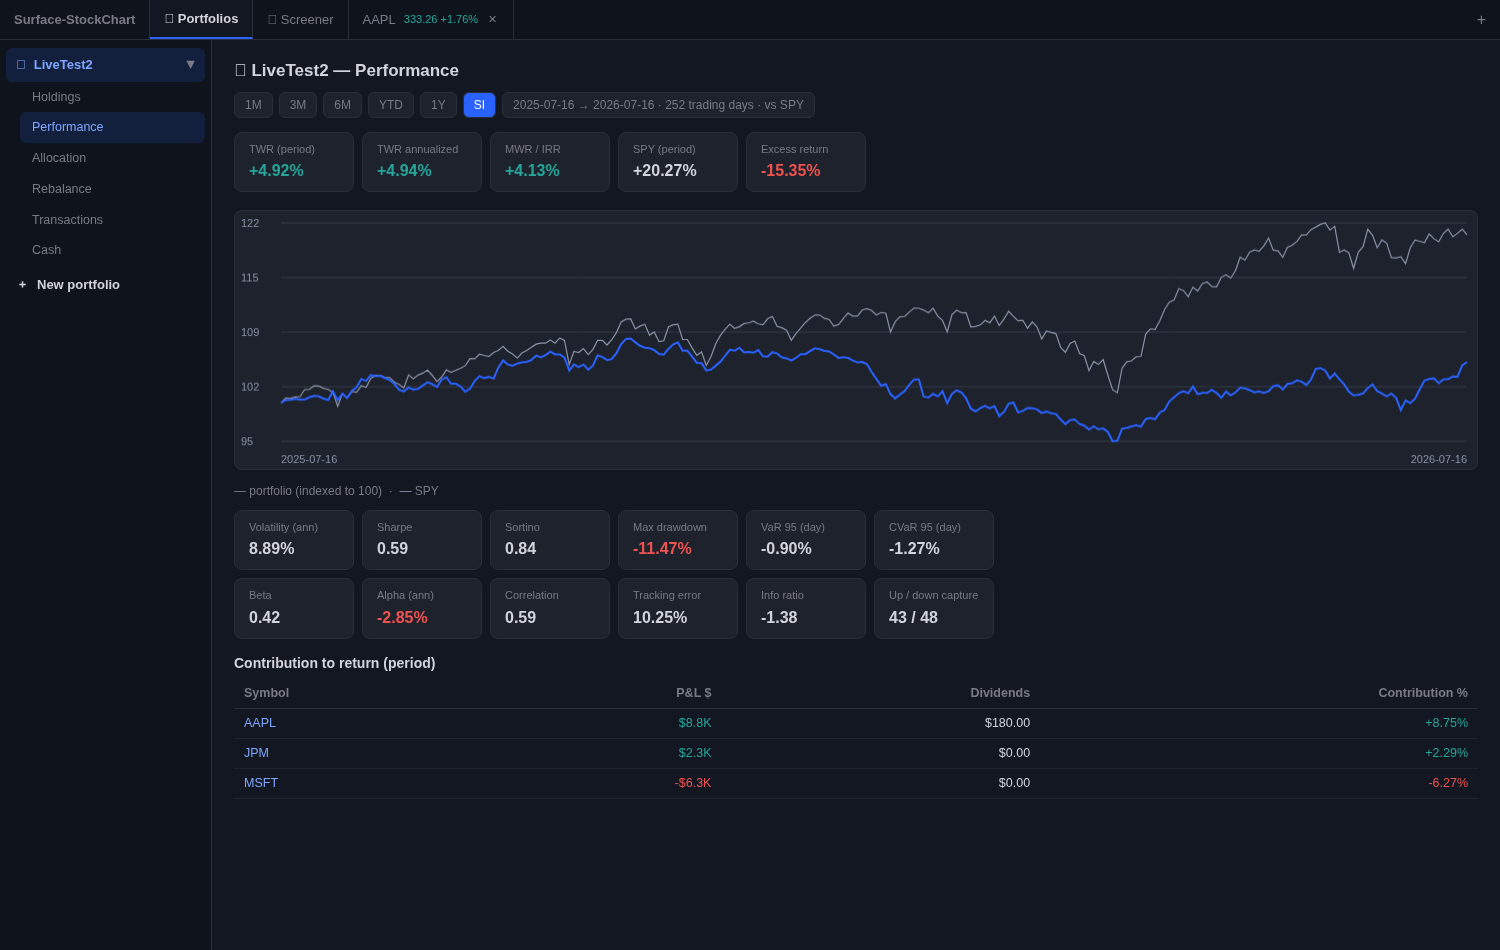Click the Up / down capture card
This screenshot has height=950, width=1500.
(934, 608)
